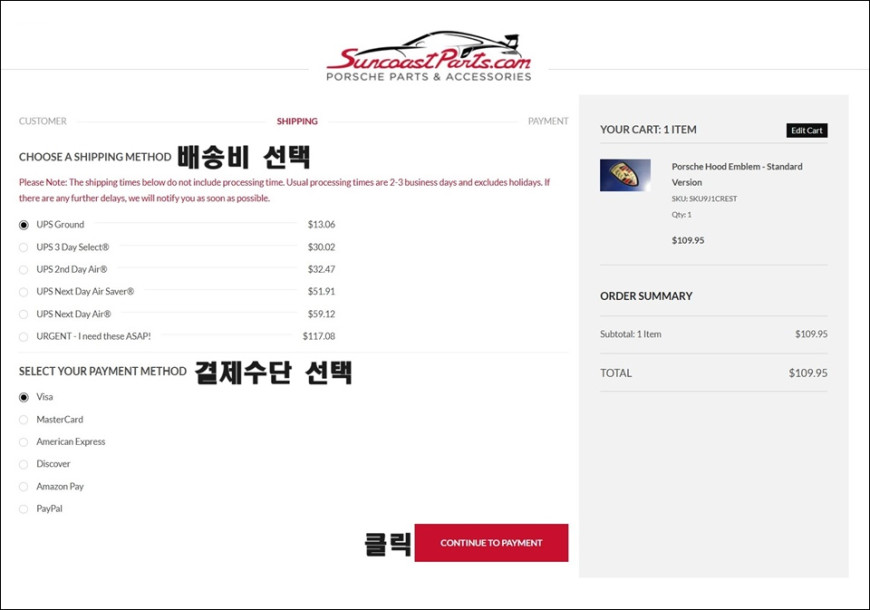The image size is (870, 610).
Task: Choose the $59.12 UPS Next Day Air option
Action: click(x=23, y=314)
